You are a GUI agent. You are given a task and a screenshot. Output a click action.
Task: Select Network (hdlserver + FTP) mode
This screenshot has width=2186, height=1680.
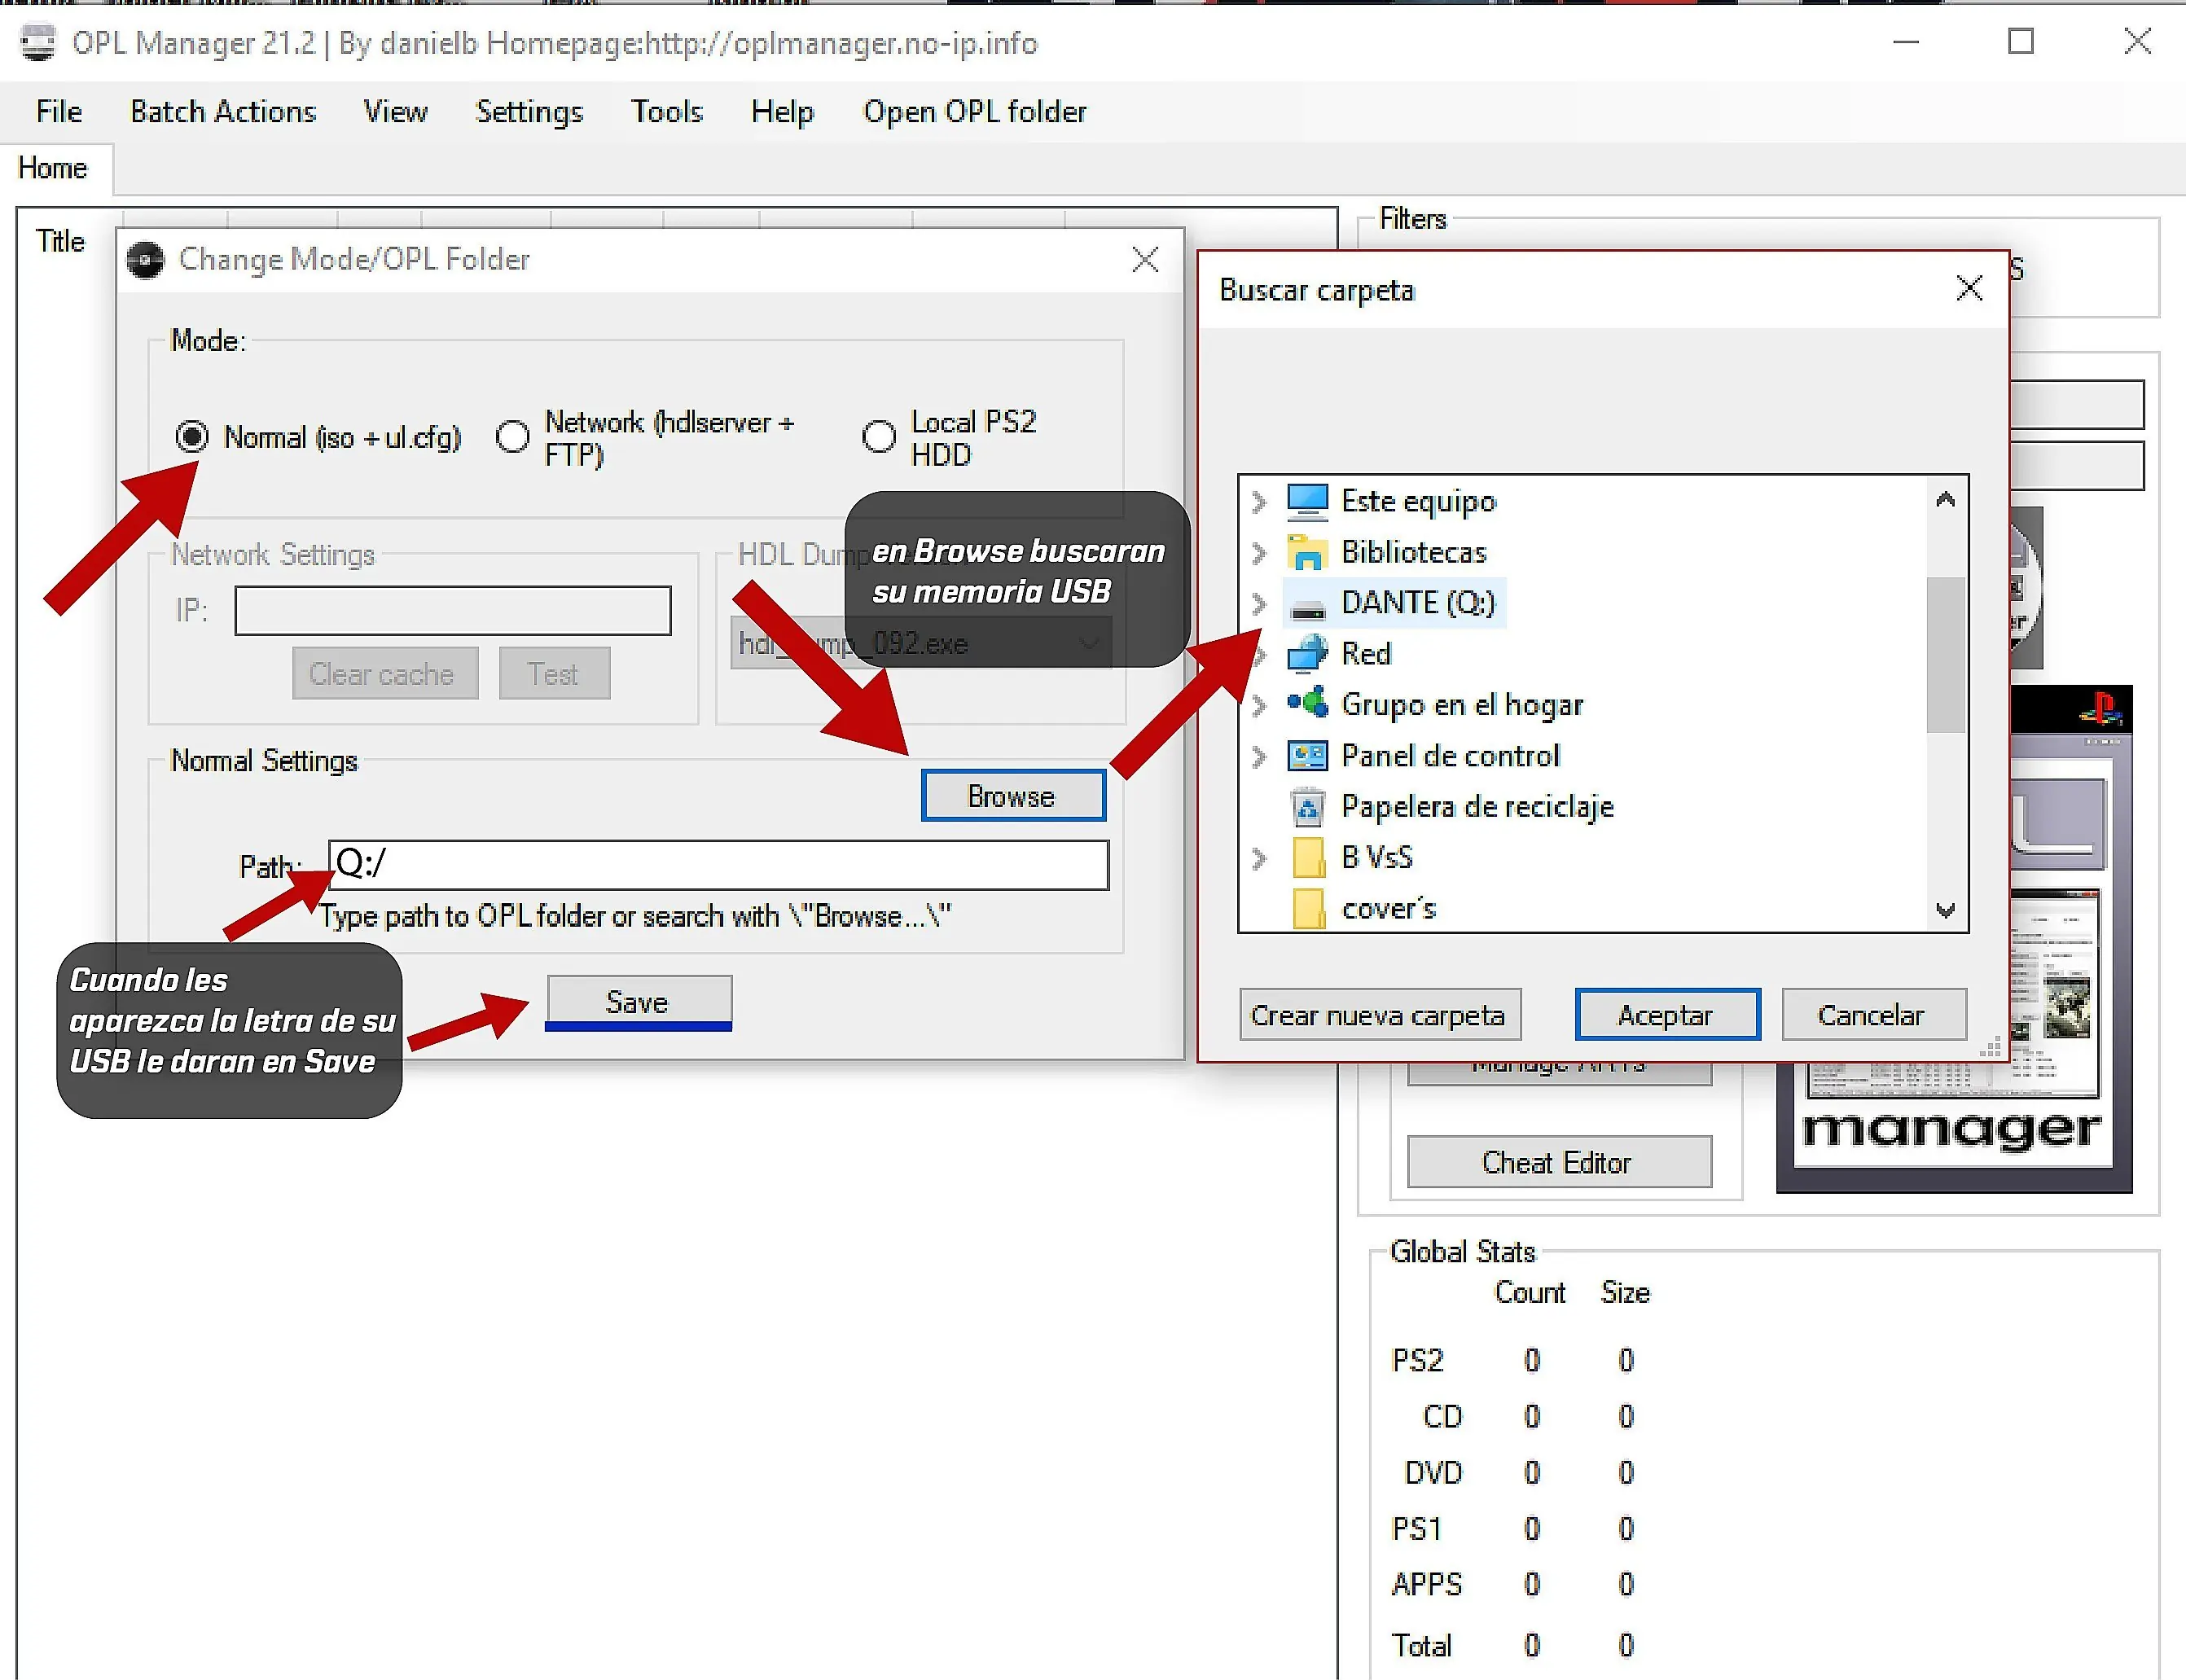coord(513,437)
